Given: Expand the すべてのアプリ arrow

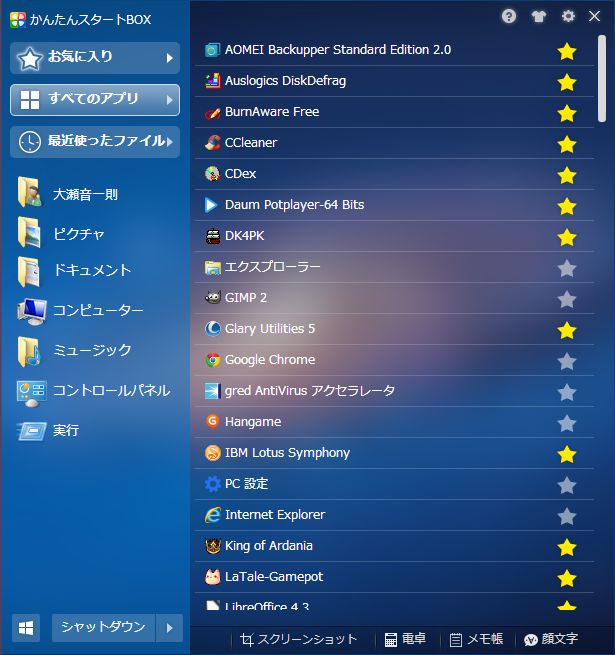Looking at the screenshot, I should coord(169,100).
